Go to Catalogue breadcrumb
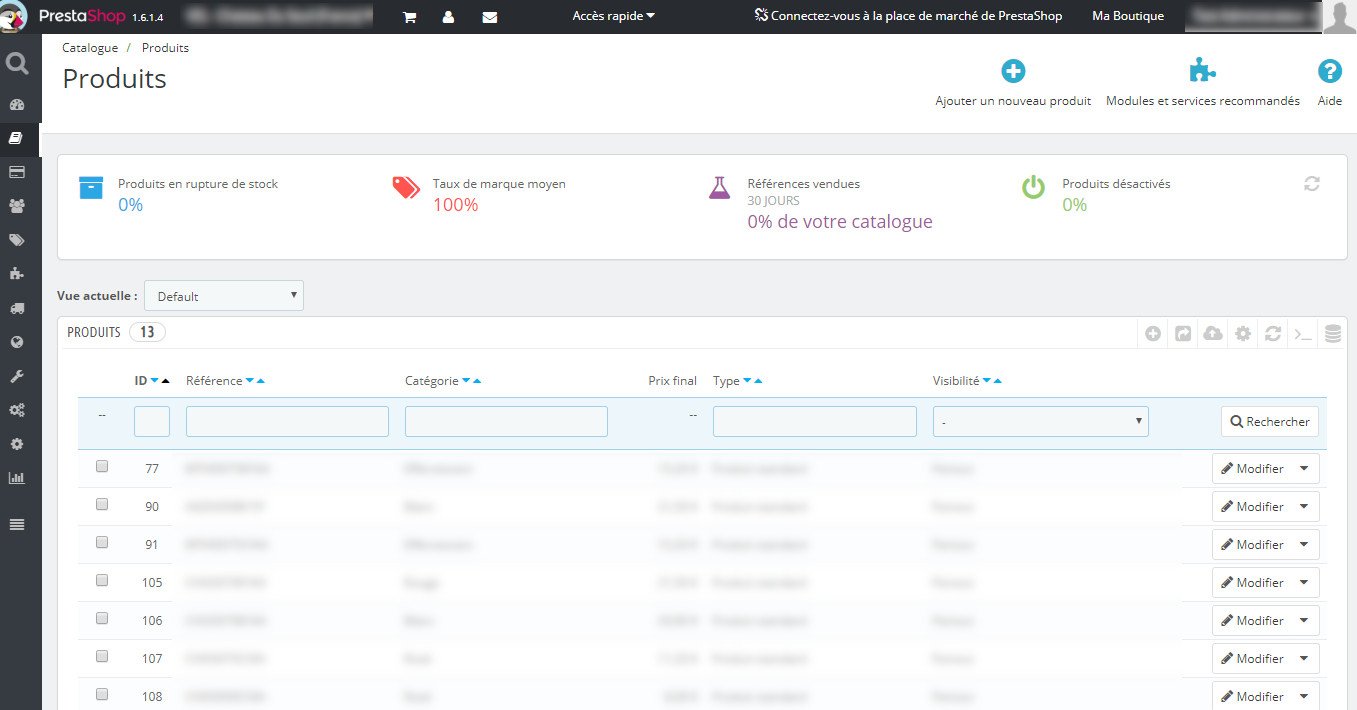The image size is (1357, 710). (90, 48)
